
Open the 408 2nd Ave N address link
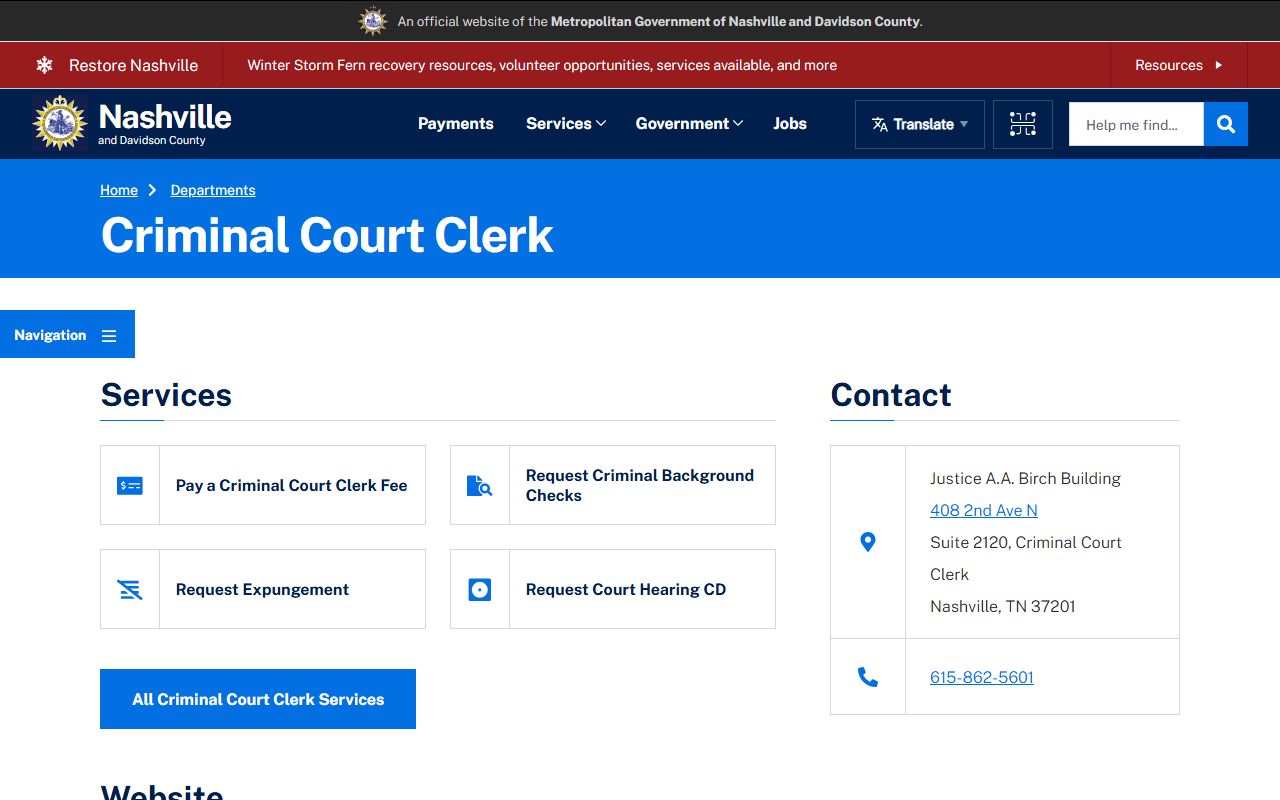984,510
